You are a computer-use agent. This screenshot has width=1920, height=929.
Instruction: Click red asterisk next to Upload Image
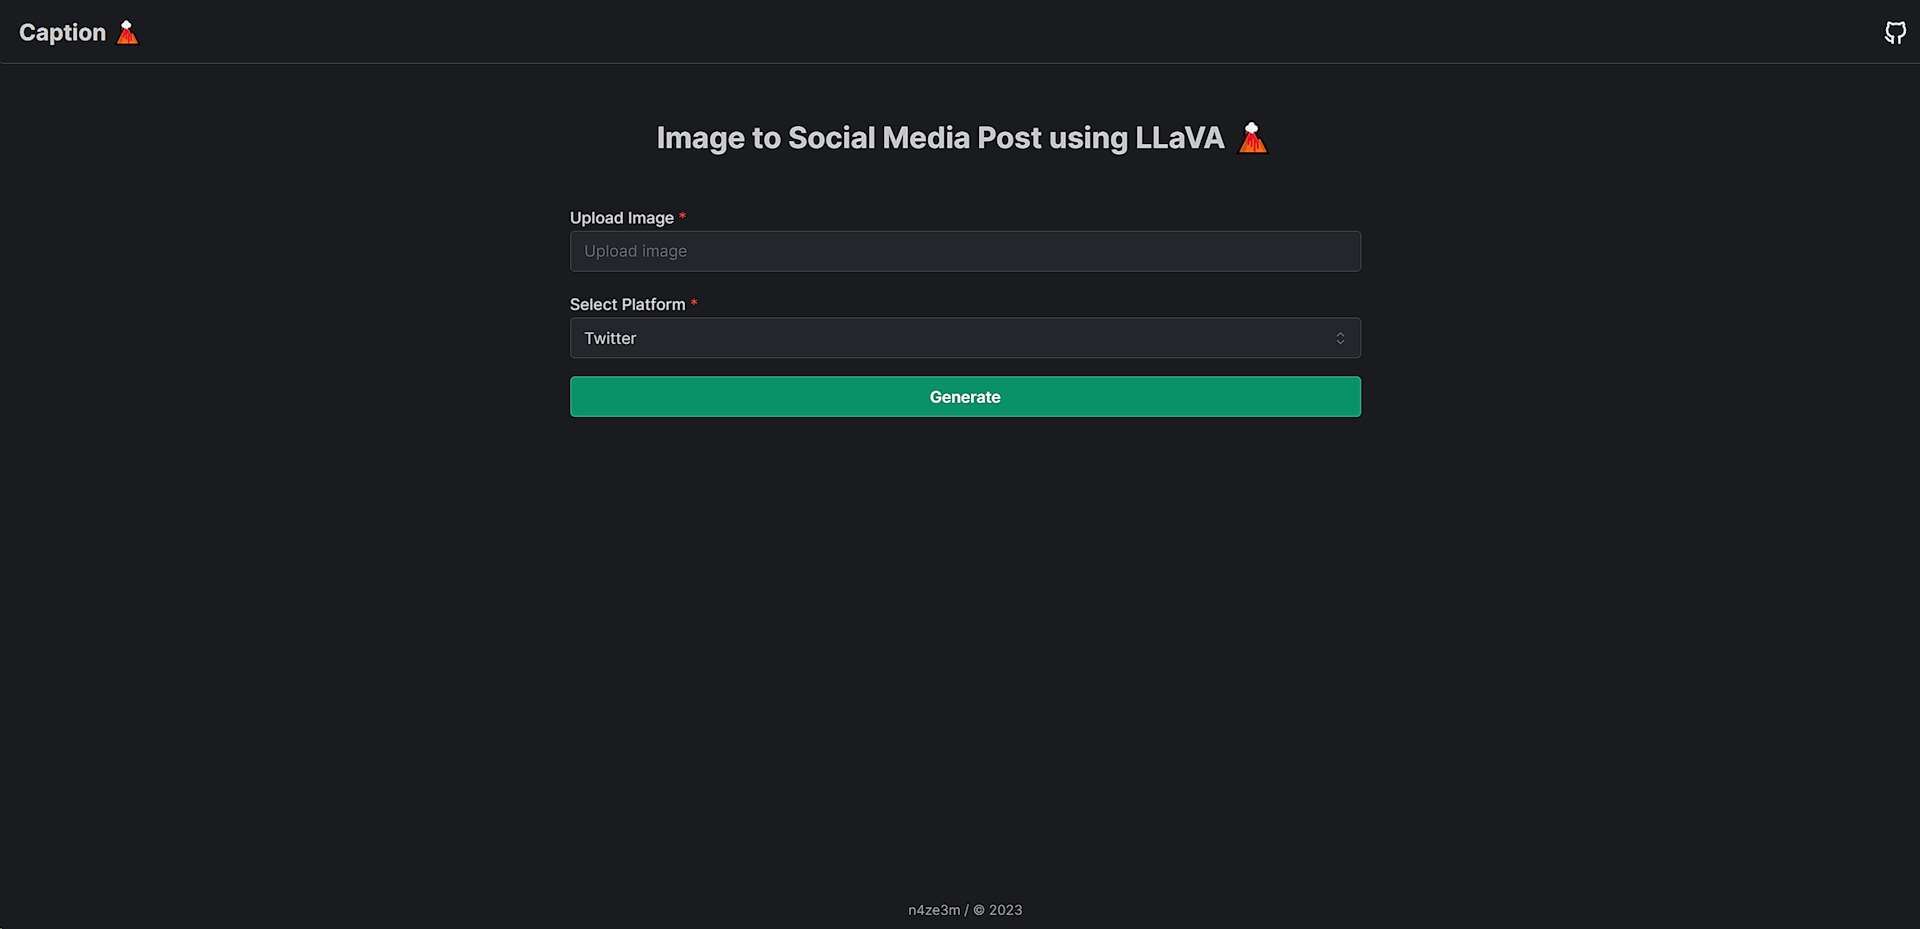(682, 217)
